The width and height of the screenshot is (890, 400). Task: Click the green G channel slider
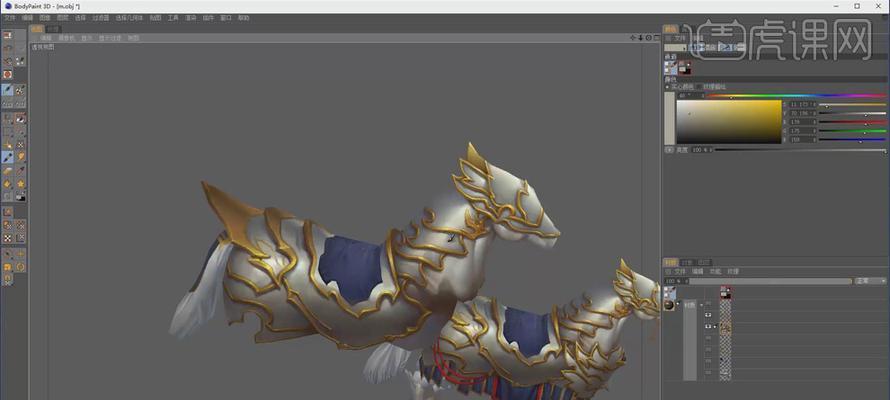click(852, 131)
